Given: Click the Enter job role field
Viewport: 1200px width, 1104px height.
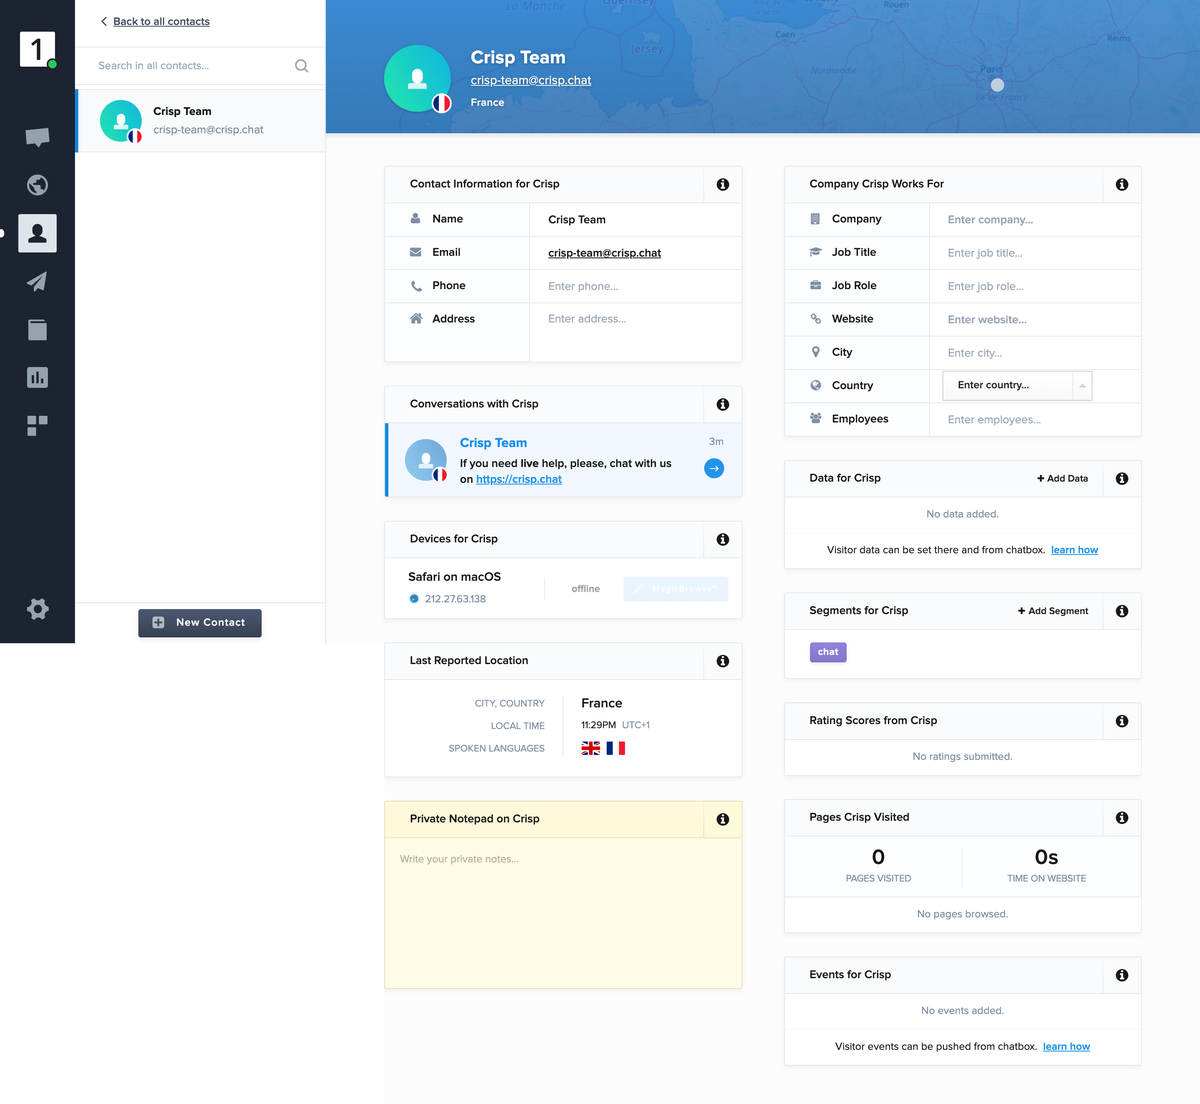Looking at the screenshot, I should pos(1036,286).
